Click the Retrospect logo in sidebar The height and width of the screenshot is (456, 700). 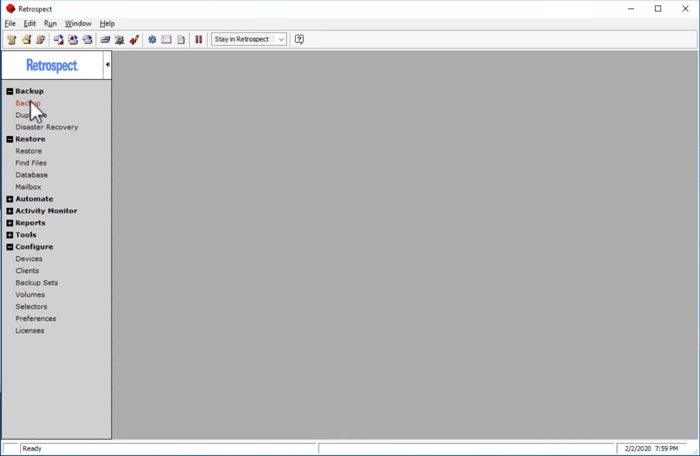(x=52, y=66)
